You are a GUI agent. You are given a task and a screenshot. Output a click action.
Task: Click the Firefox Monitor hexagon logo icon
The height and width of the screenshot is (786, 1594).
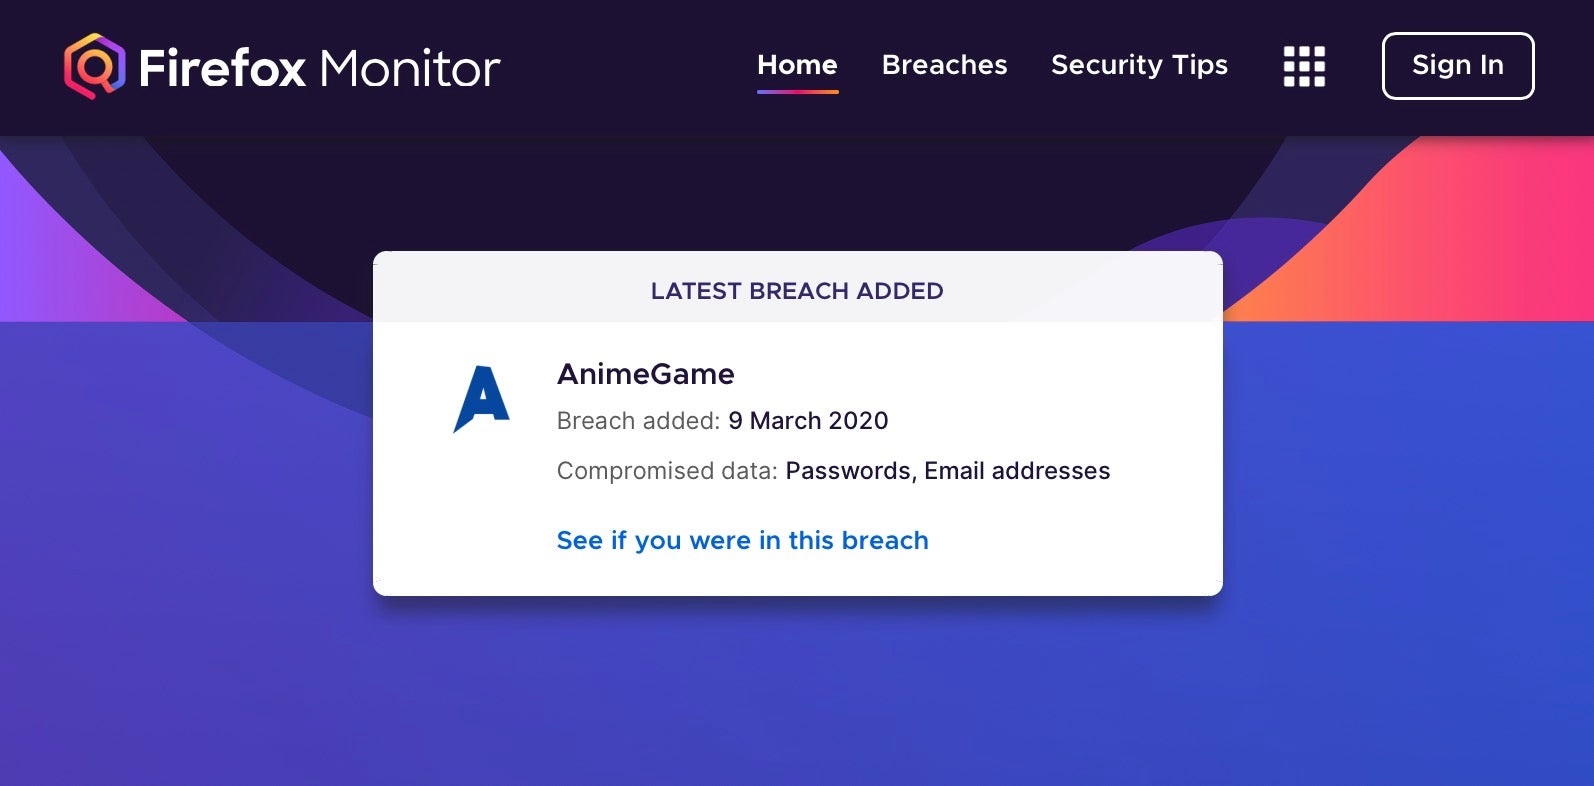(95, 67)
